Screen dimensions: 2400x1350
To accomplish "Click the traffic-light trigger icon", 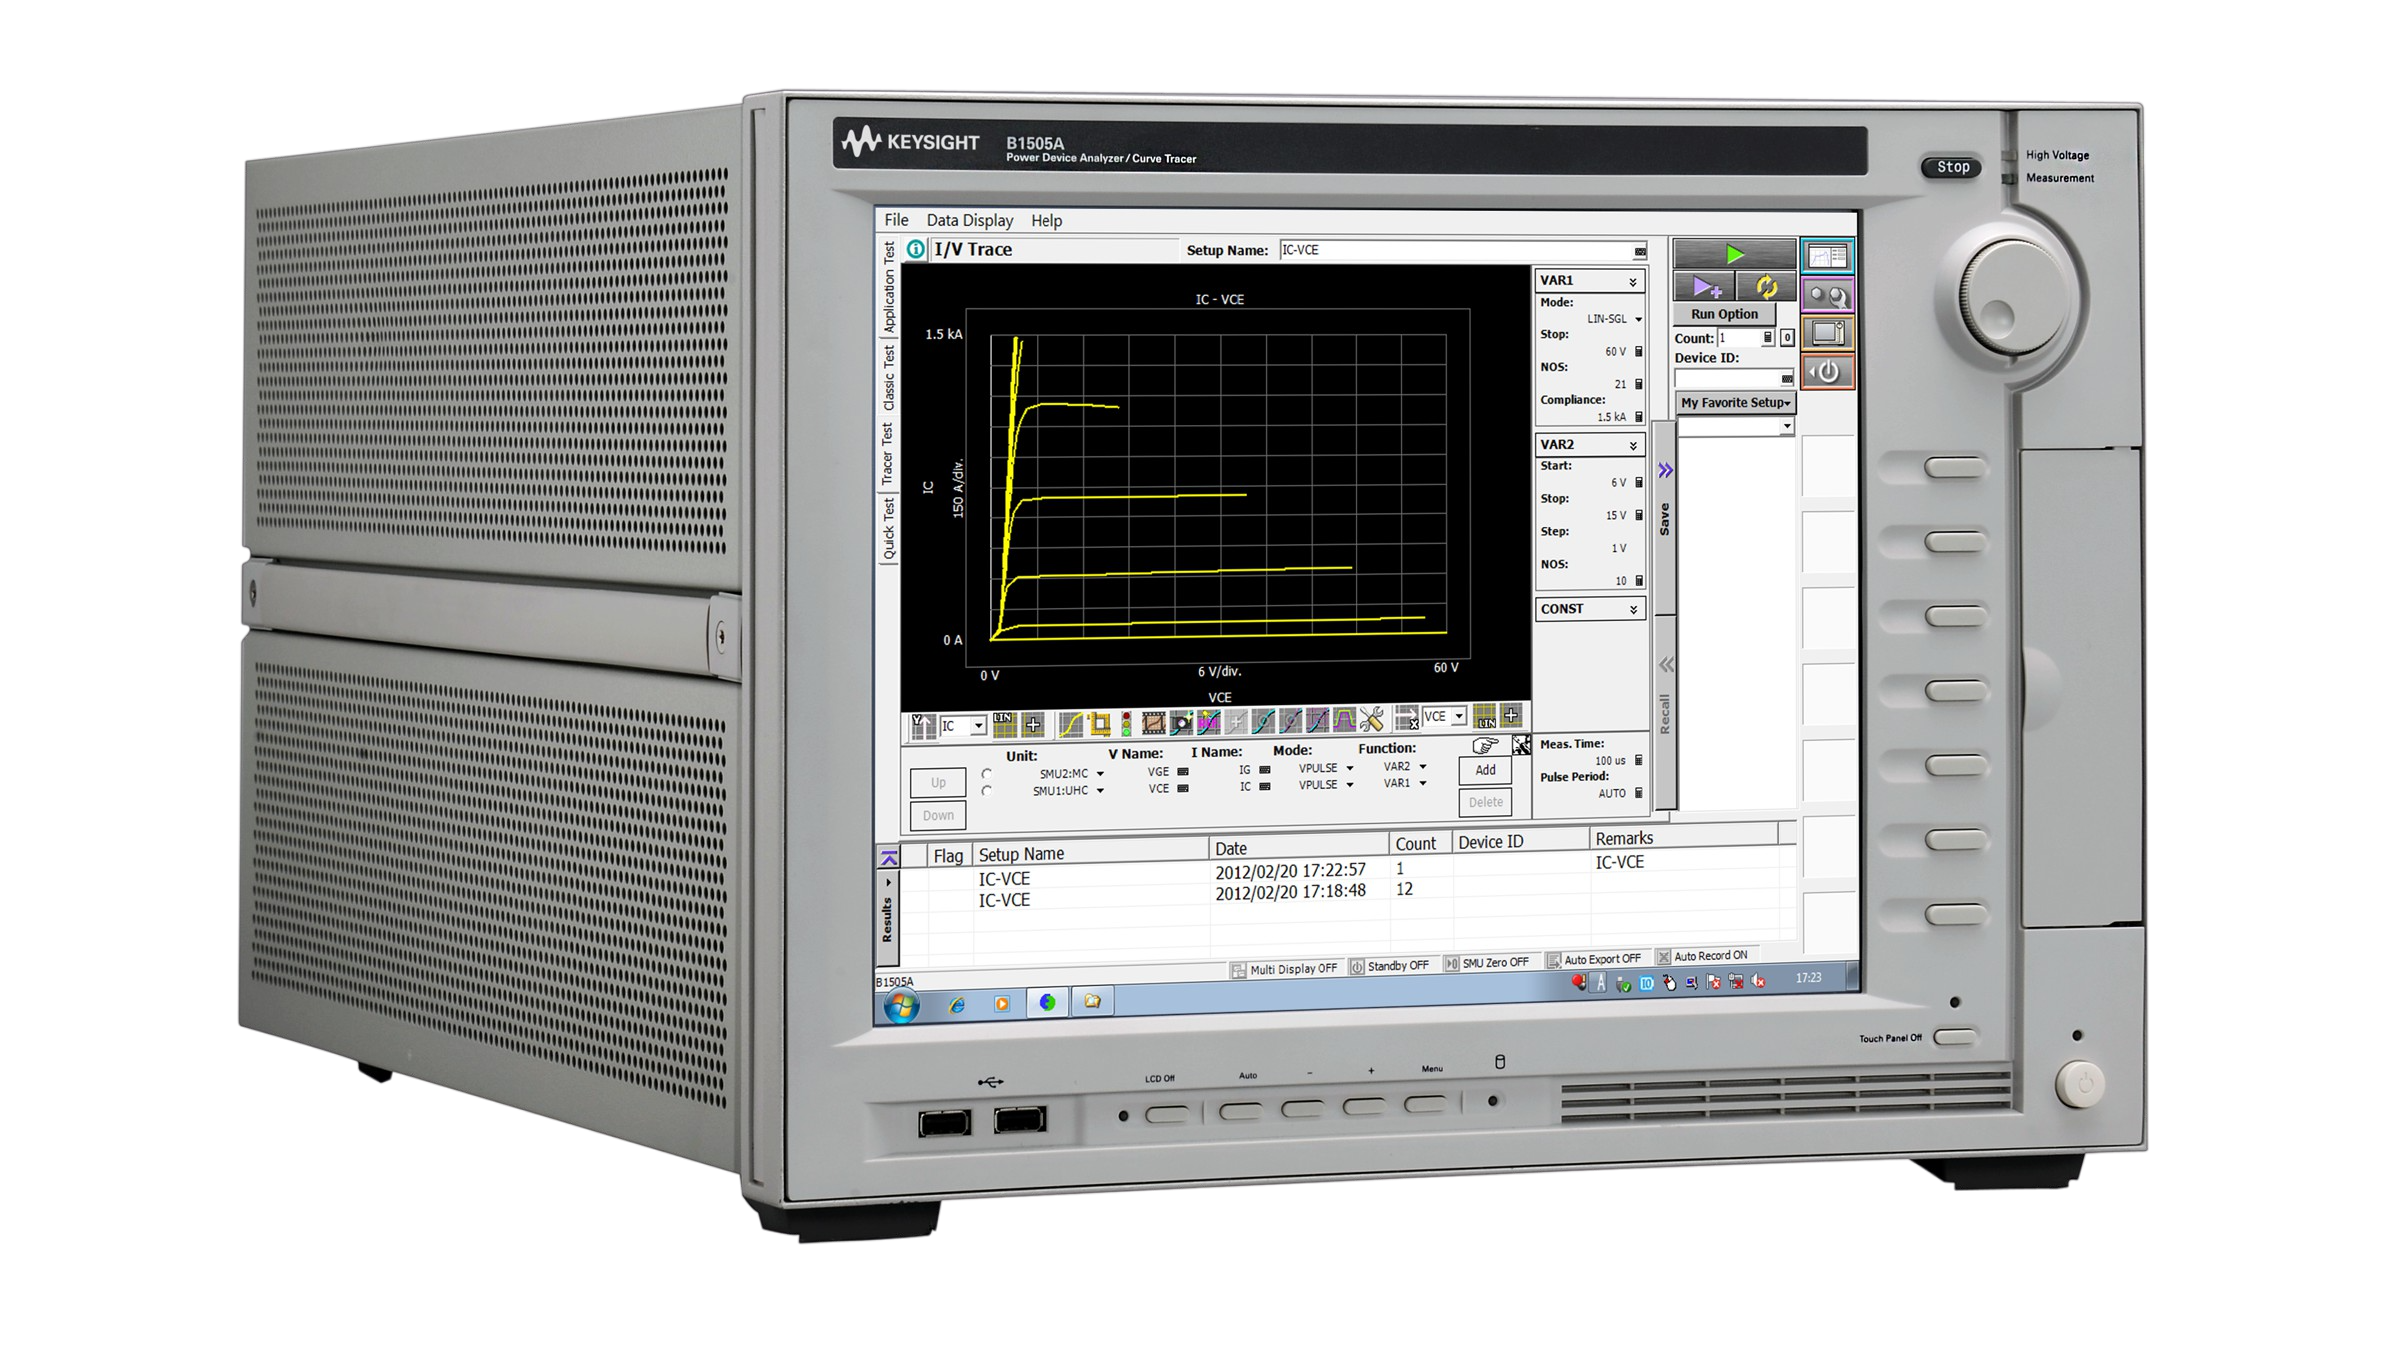I will 1126,724.
